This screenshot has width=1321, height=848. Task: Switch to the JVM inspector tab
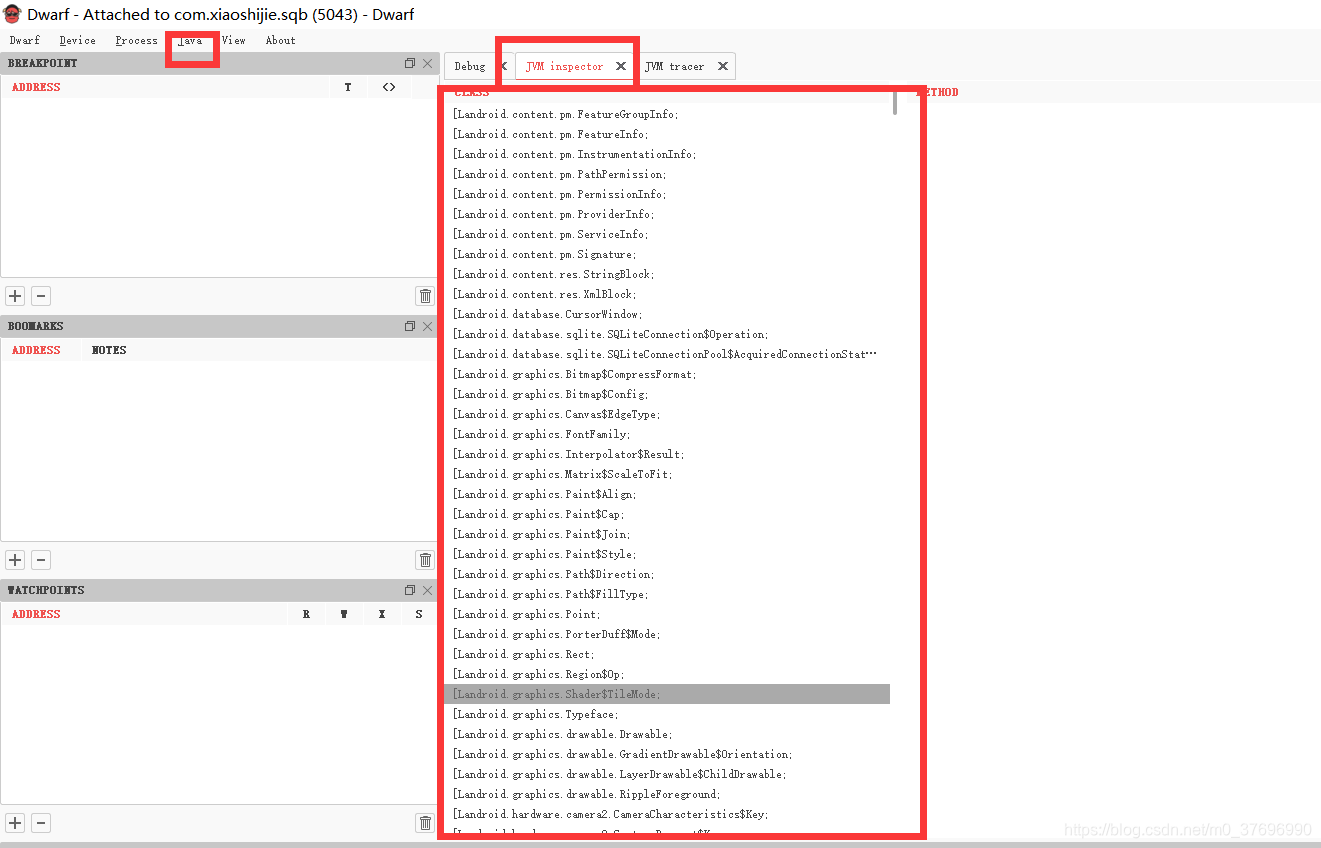click(565, 66)
